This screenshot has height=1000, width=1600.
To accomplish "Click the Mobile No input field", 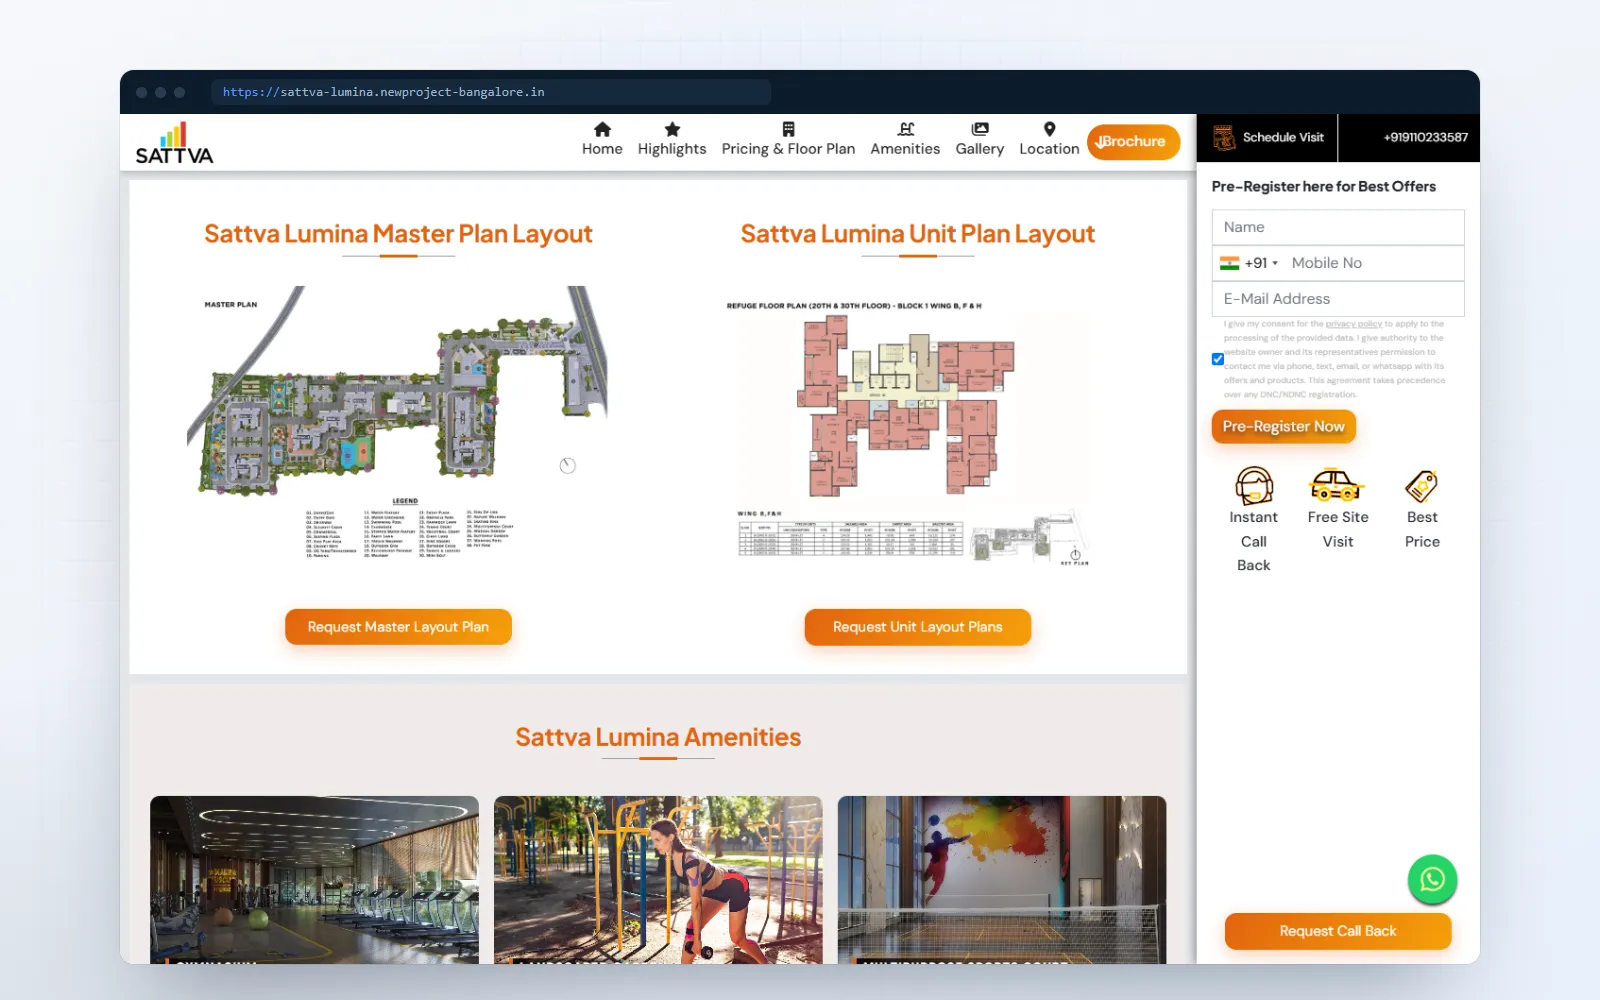I will 1375,263.
